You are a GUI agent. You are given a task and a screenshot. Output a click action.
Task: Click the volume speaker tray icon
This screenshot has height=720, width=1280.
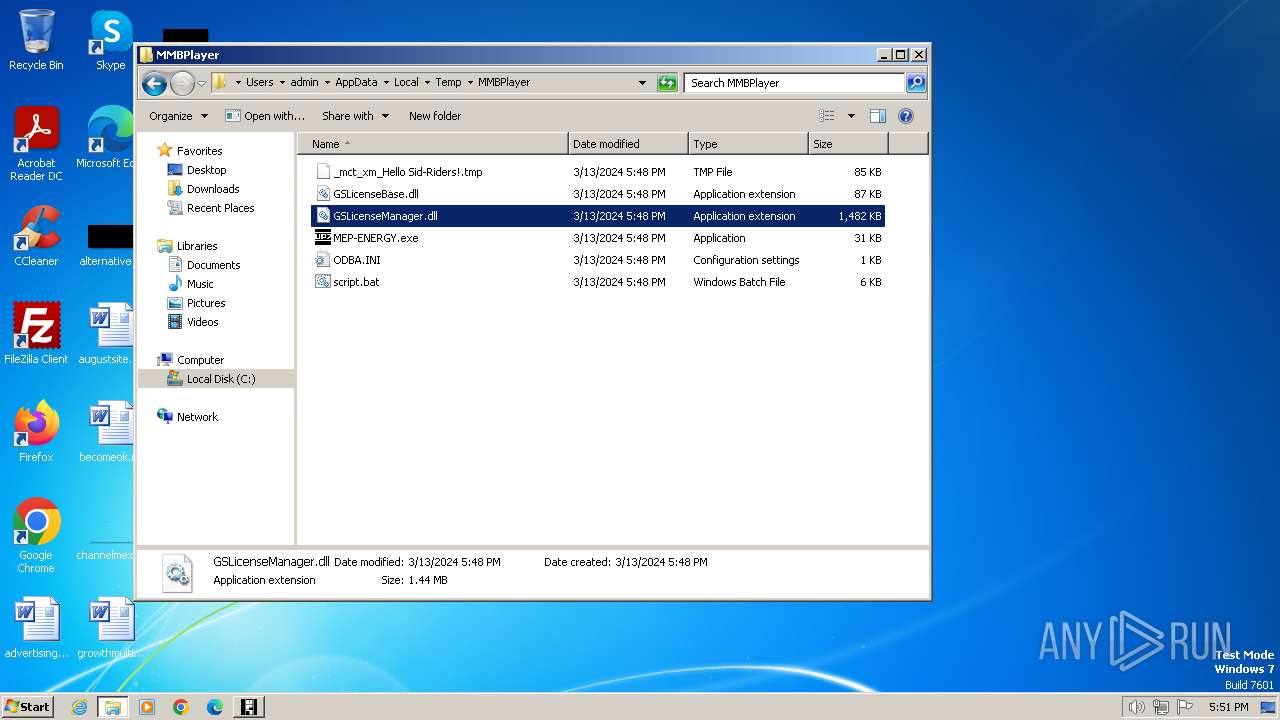[x=1137, y=707]
